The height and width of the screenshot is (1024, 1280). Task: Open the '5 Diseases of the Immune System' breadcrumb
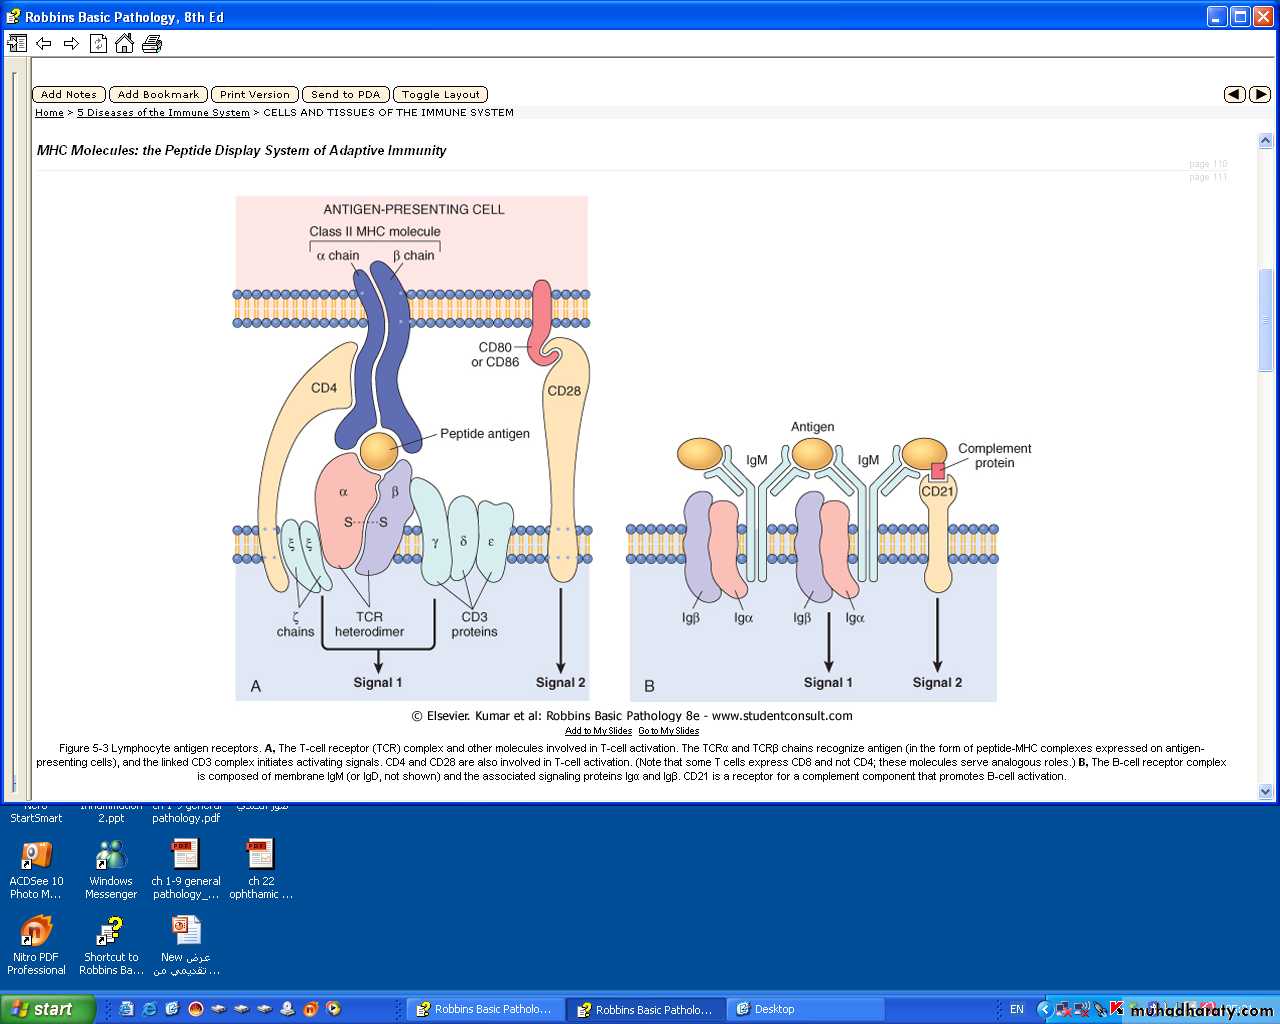[x=163, y=113]
